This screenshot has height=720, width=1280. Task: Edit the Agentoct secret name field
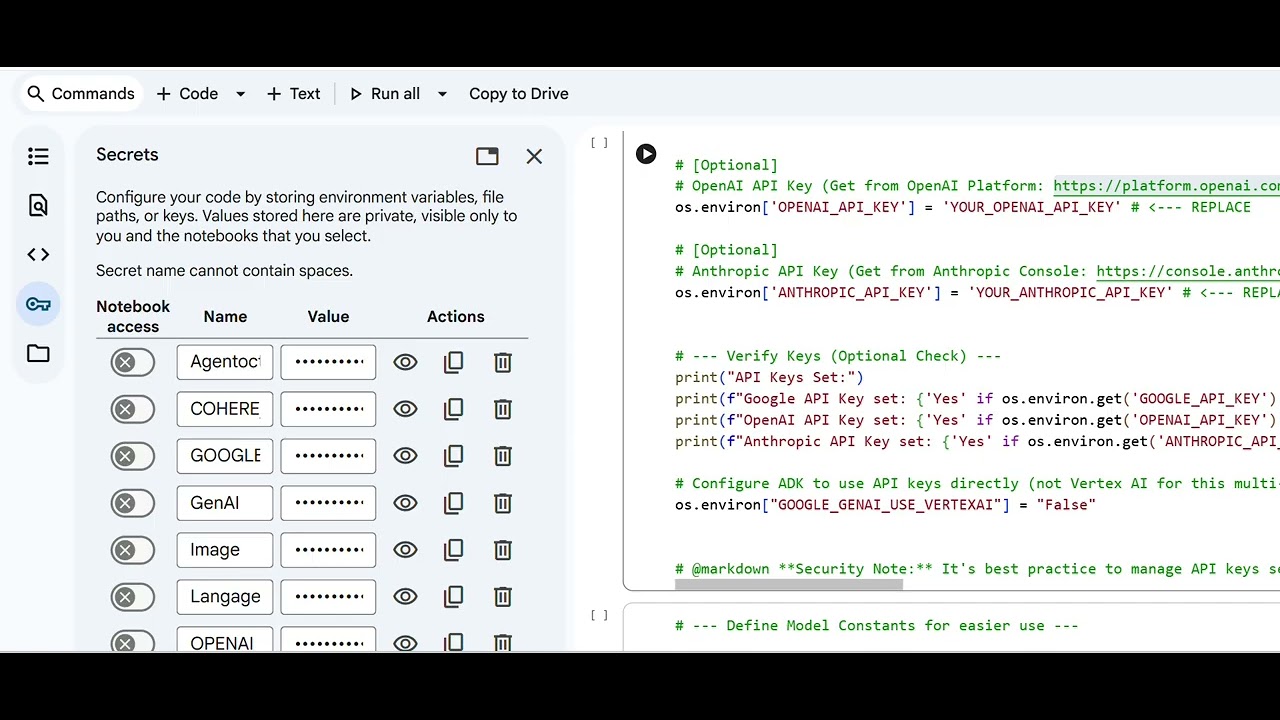pyautogui.click(x=225, y=362)
